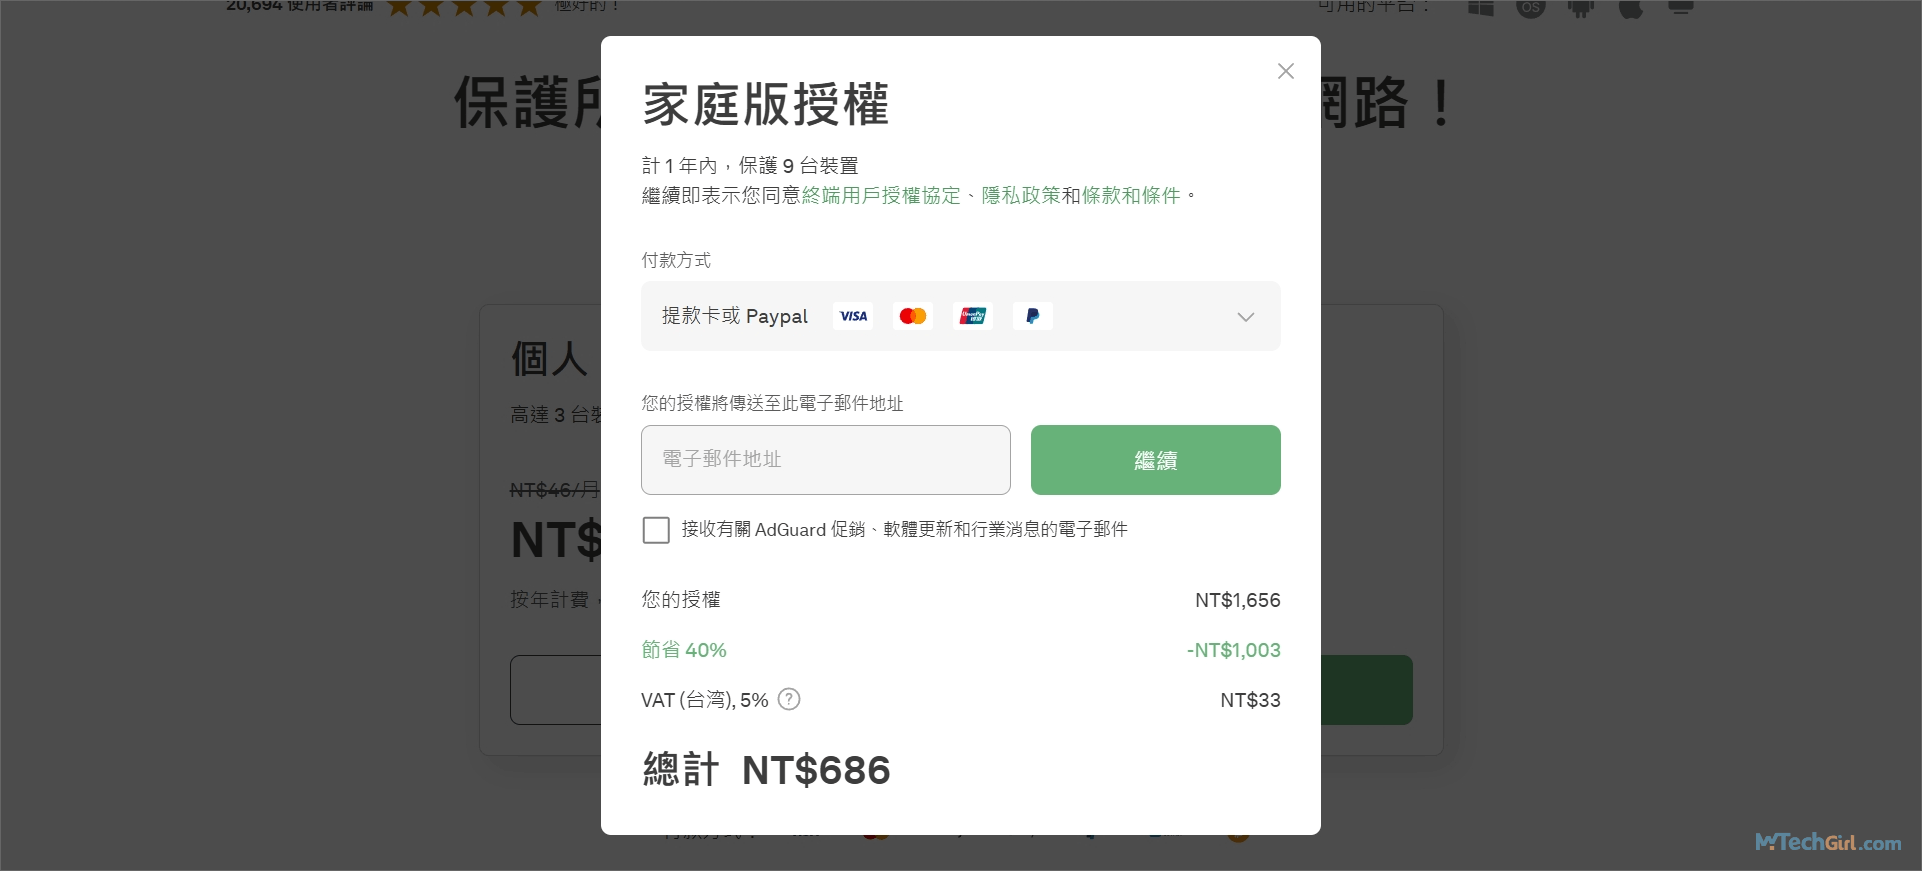The width and height of the screenshot is (1922, 871).
Task: Click the Windows platform icon
Action: point(1481,7)
